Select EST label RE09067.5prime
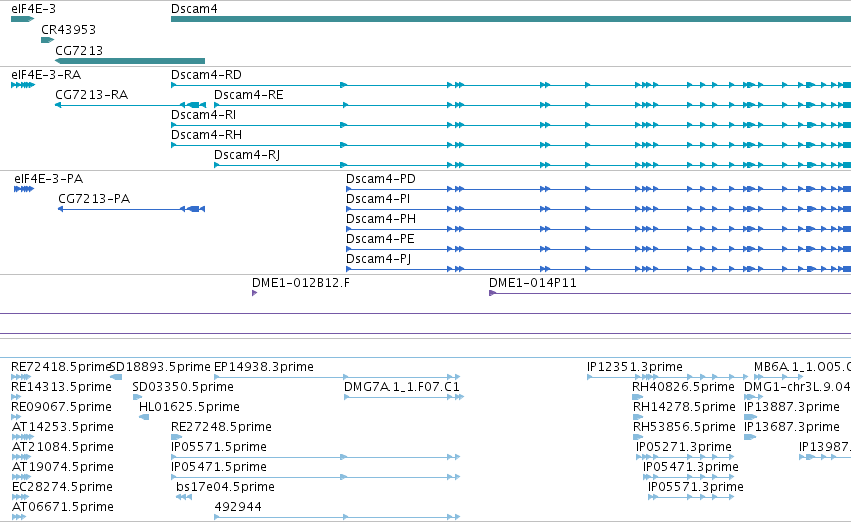851x522 pixels. pos(61,407)
